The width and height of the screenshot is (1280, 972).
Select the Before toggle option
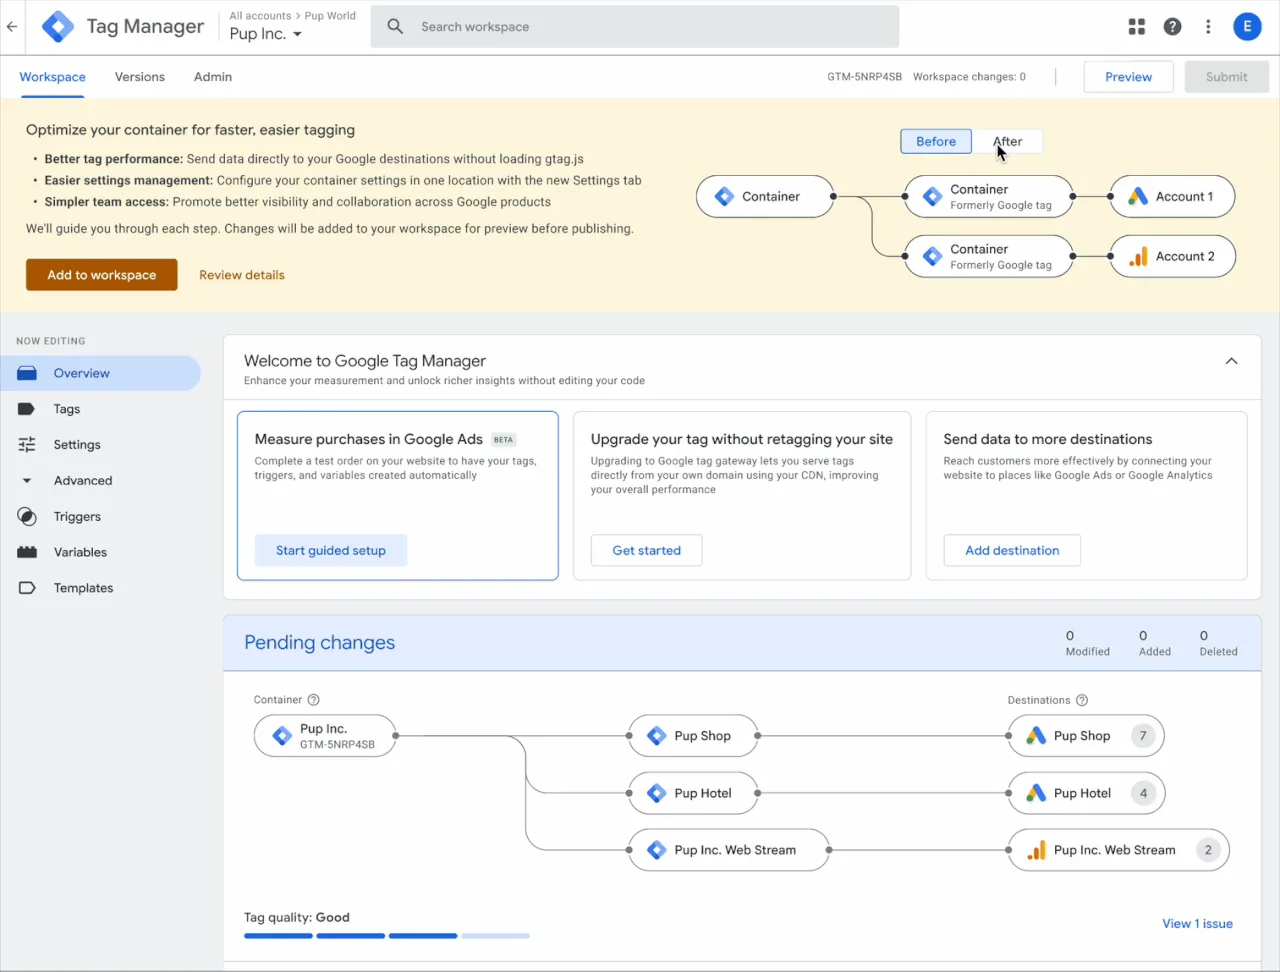point(936,141)
